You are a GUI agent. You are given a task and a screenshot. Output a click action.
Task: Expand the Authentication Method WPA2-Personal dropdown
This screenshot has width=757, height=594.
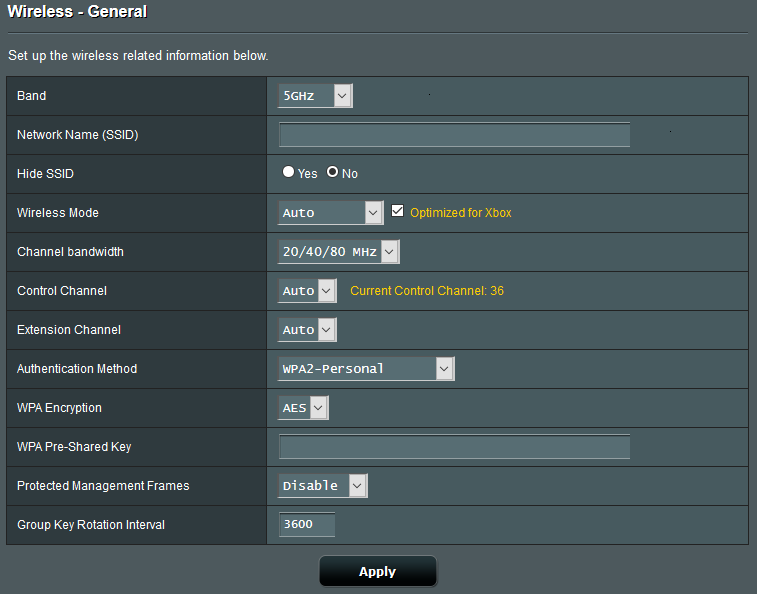(x=366, y=369)
